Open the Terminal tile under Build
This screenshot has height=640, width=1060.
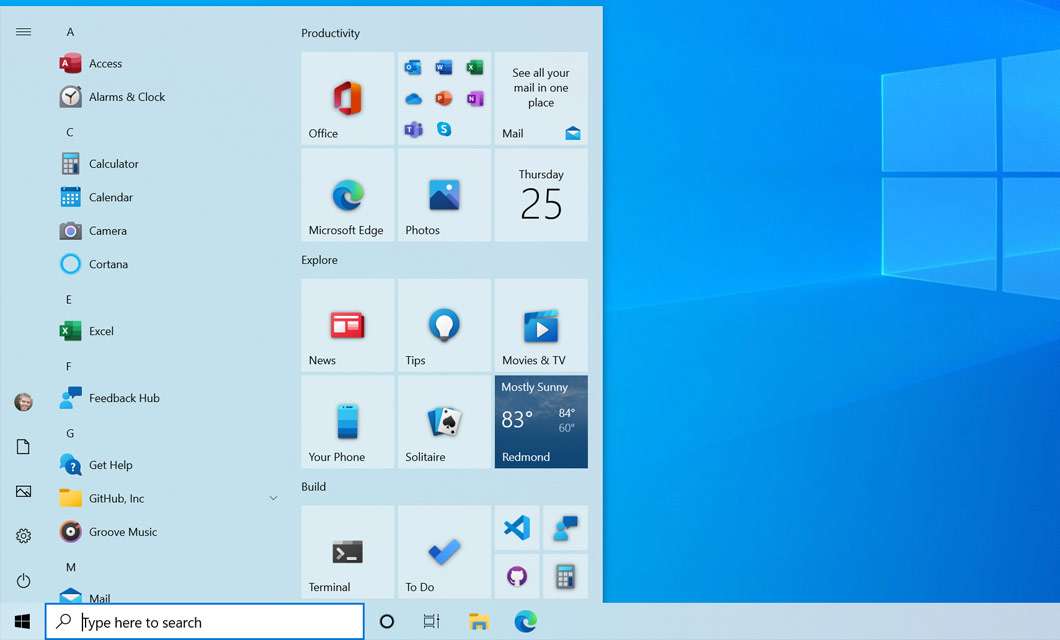(347, 551)
